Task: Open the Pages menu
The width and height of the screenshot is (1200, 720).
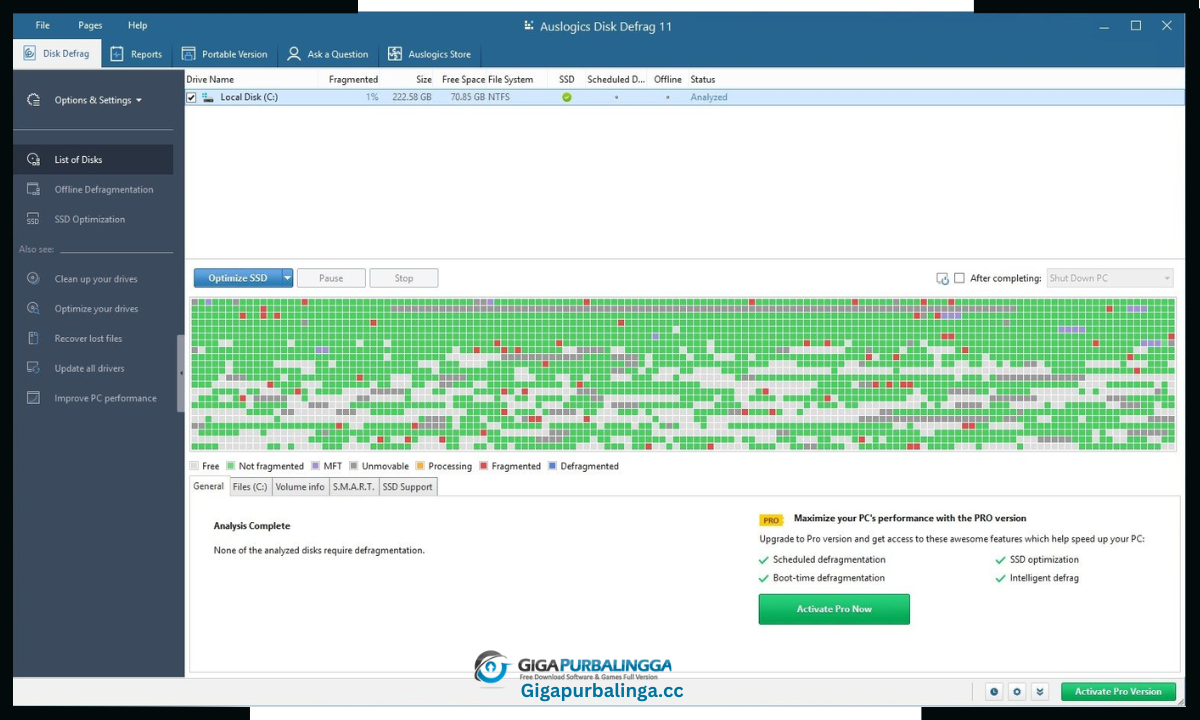Action: pos(90,25)
